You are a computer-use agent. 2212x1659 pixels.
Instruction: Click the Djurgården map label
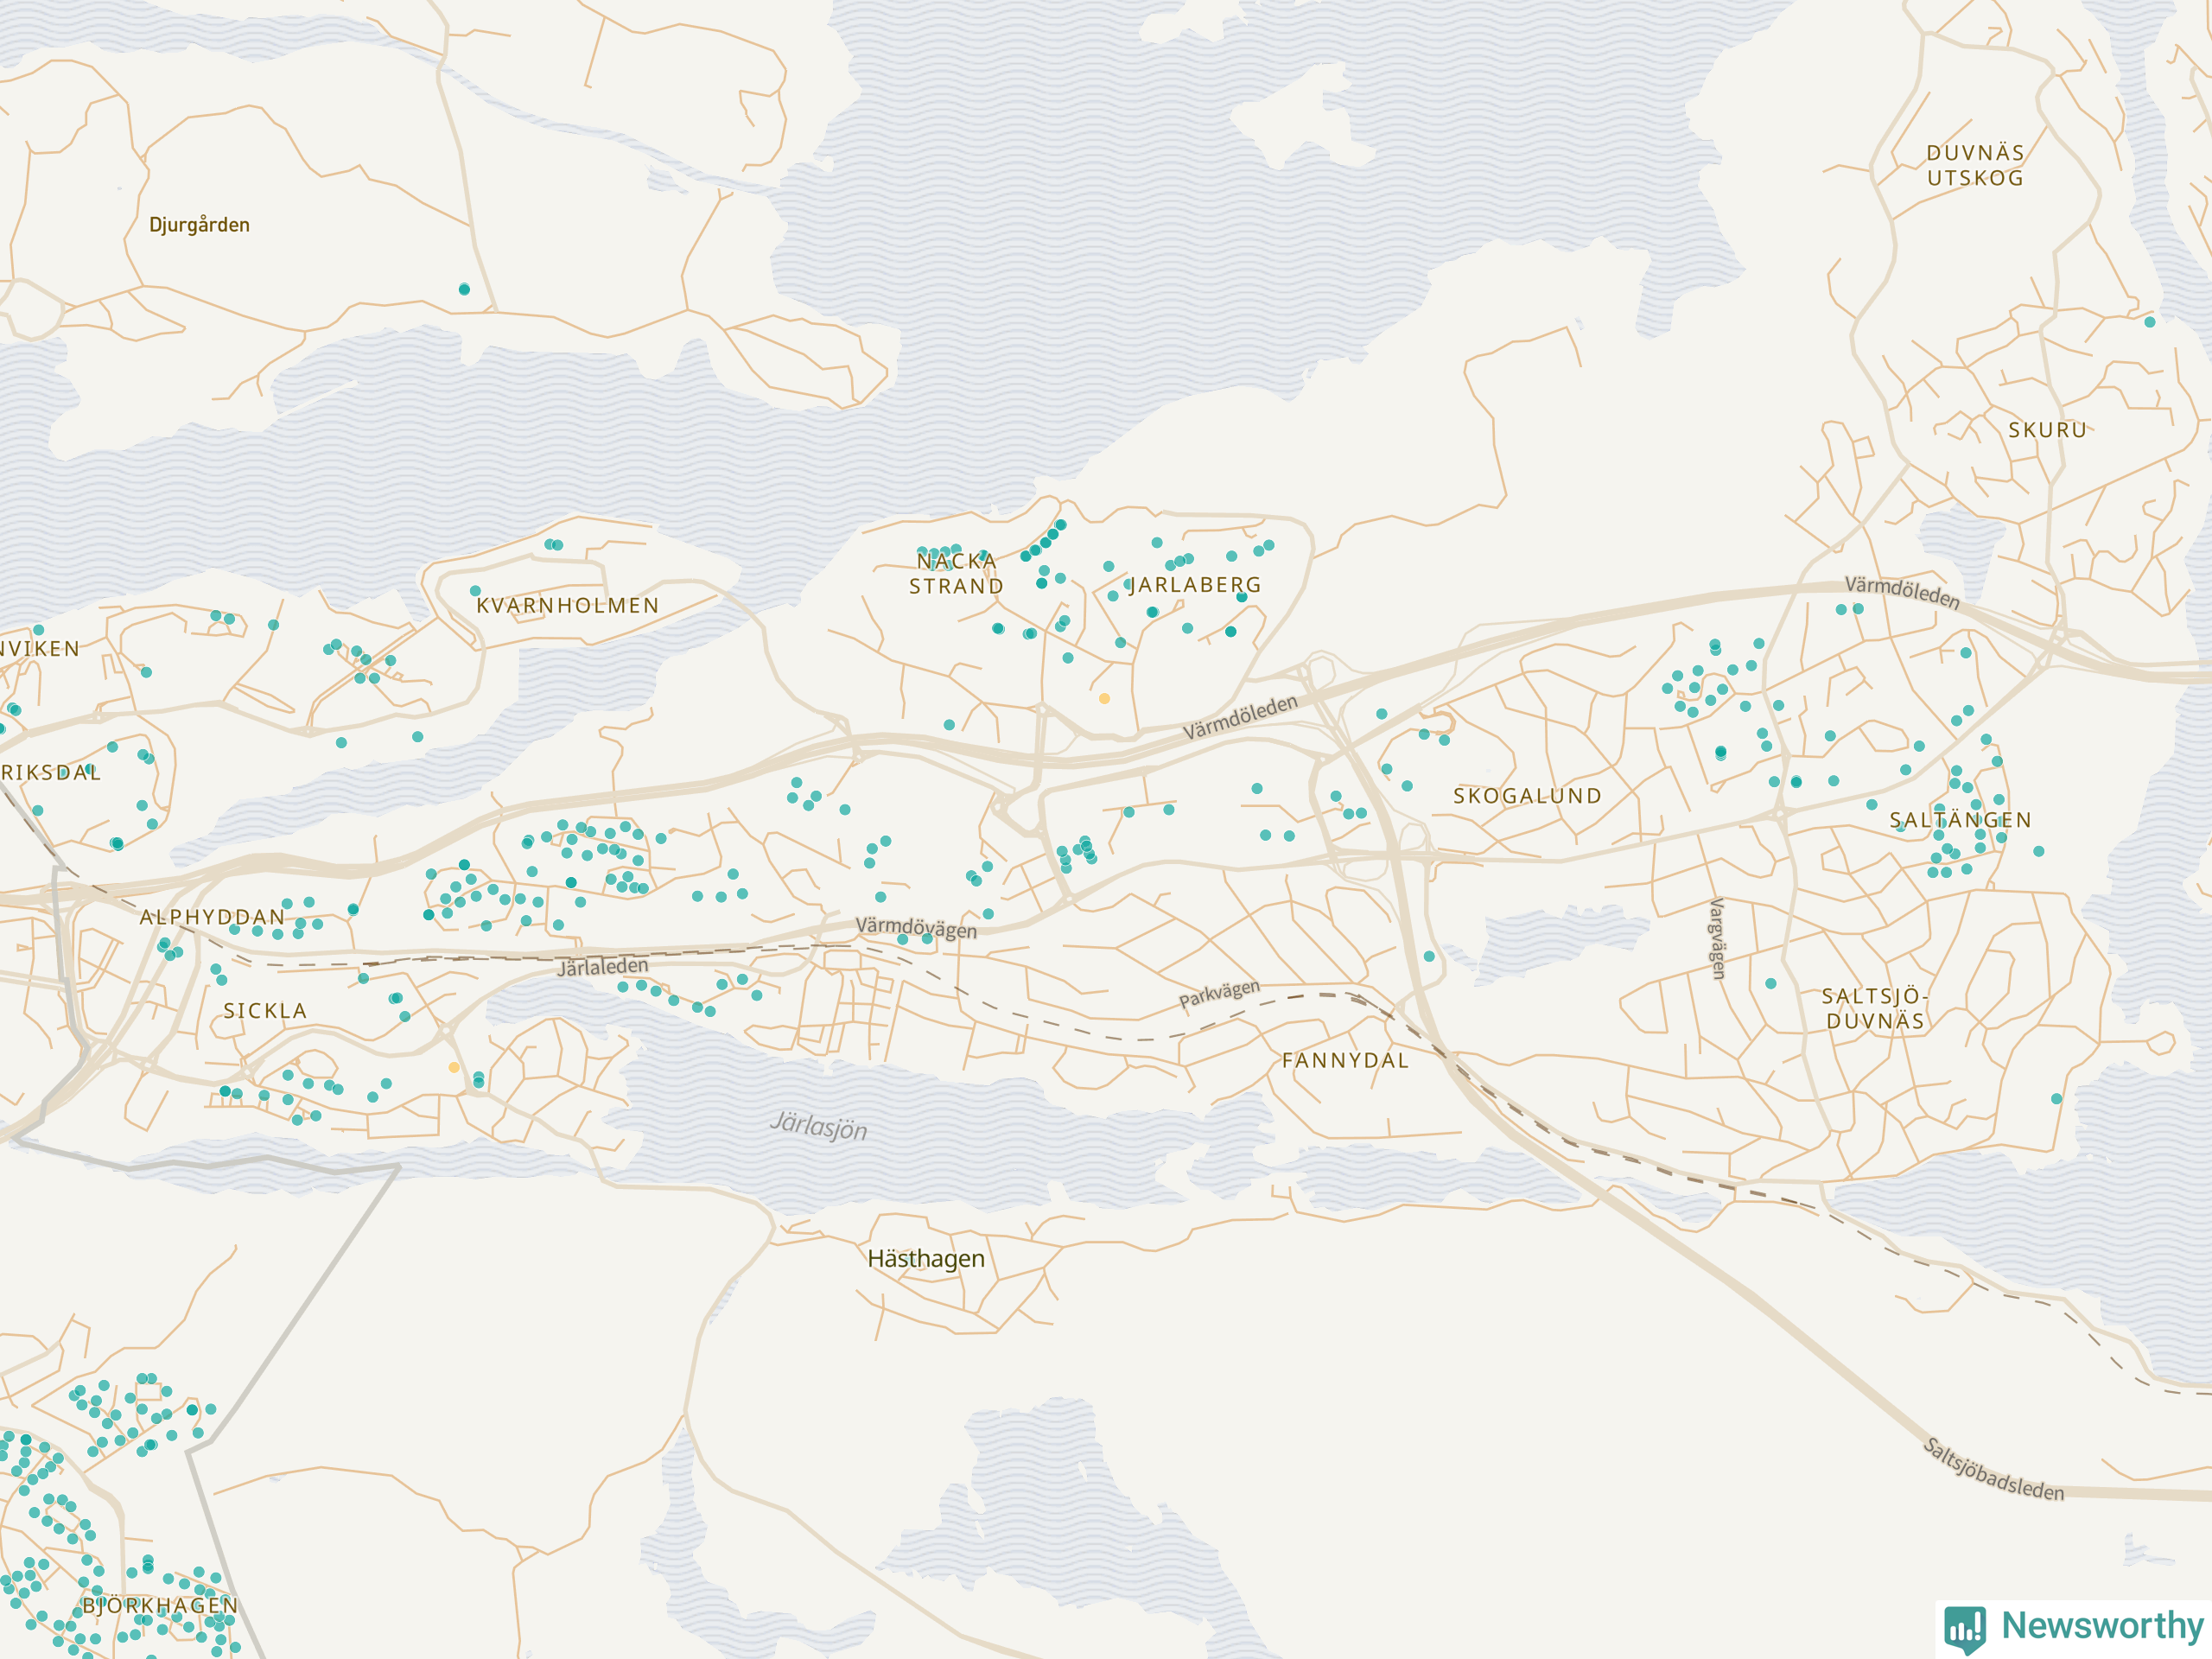[x=199, y=225]
